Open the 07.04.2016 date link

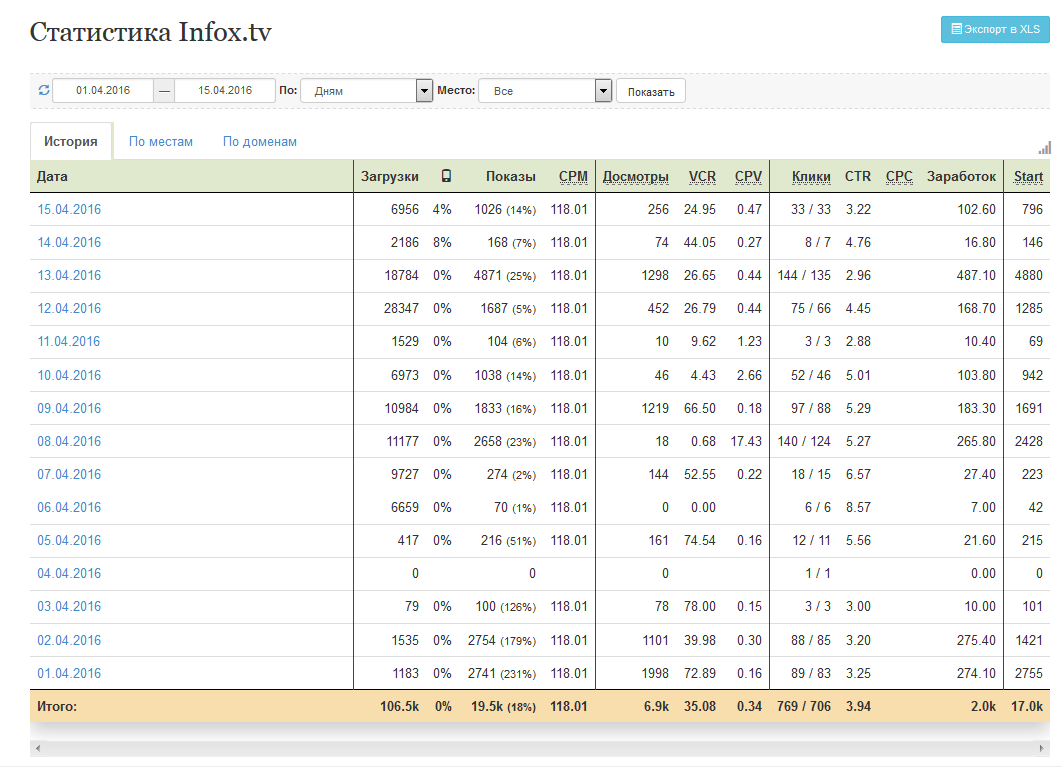coord(69,474)
